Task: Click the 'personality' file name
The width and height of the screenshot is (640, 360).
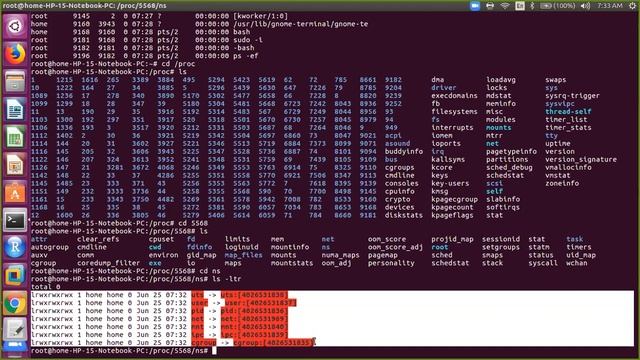Action: pyautogui.click(x=391, y=263)
